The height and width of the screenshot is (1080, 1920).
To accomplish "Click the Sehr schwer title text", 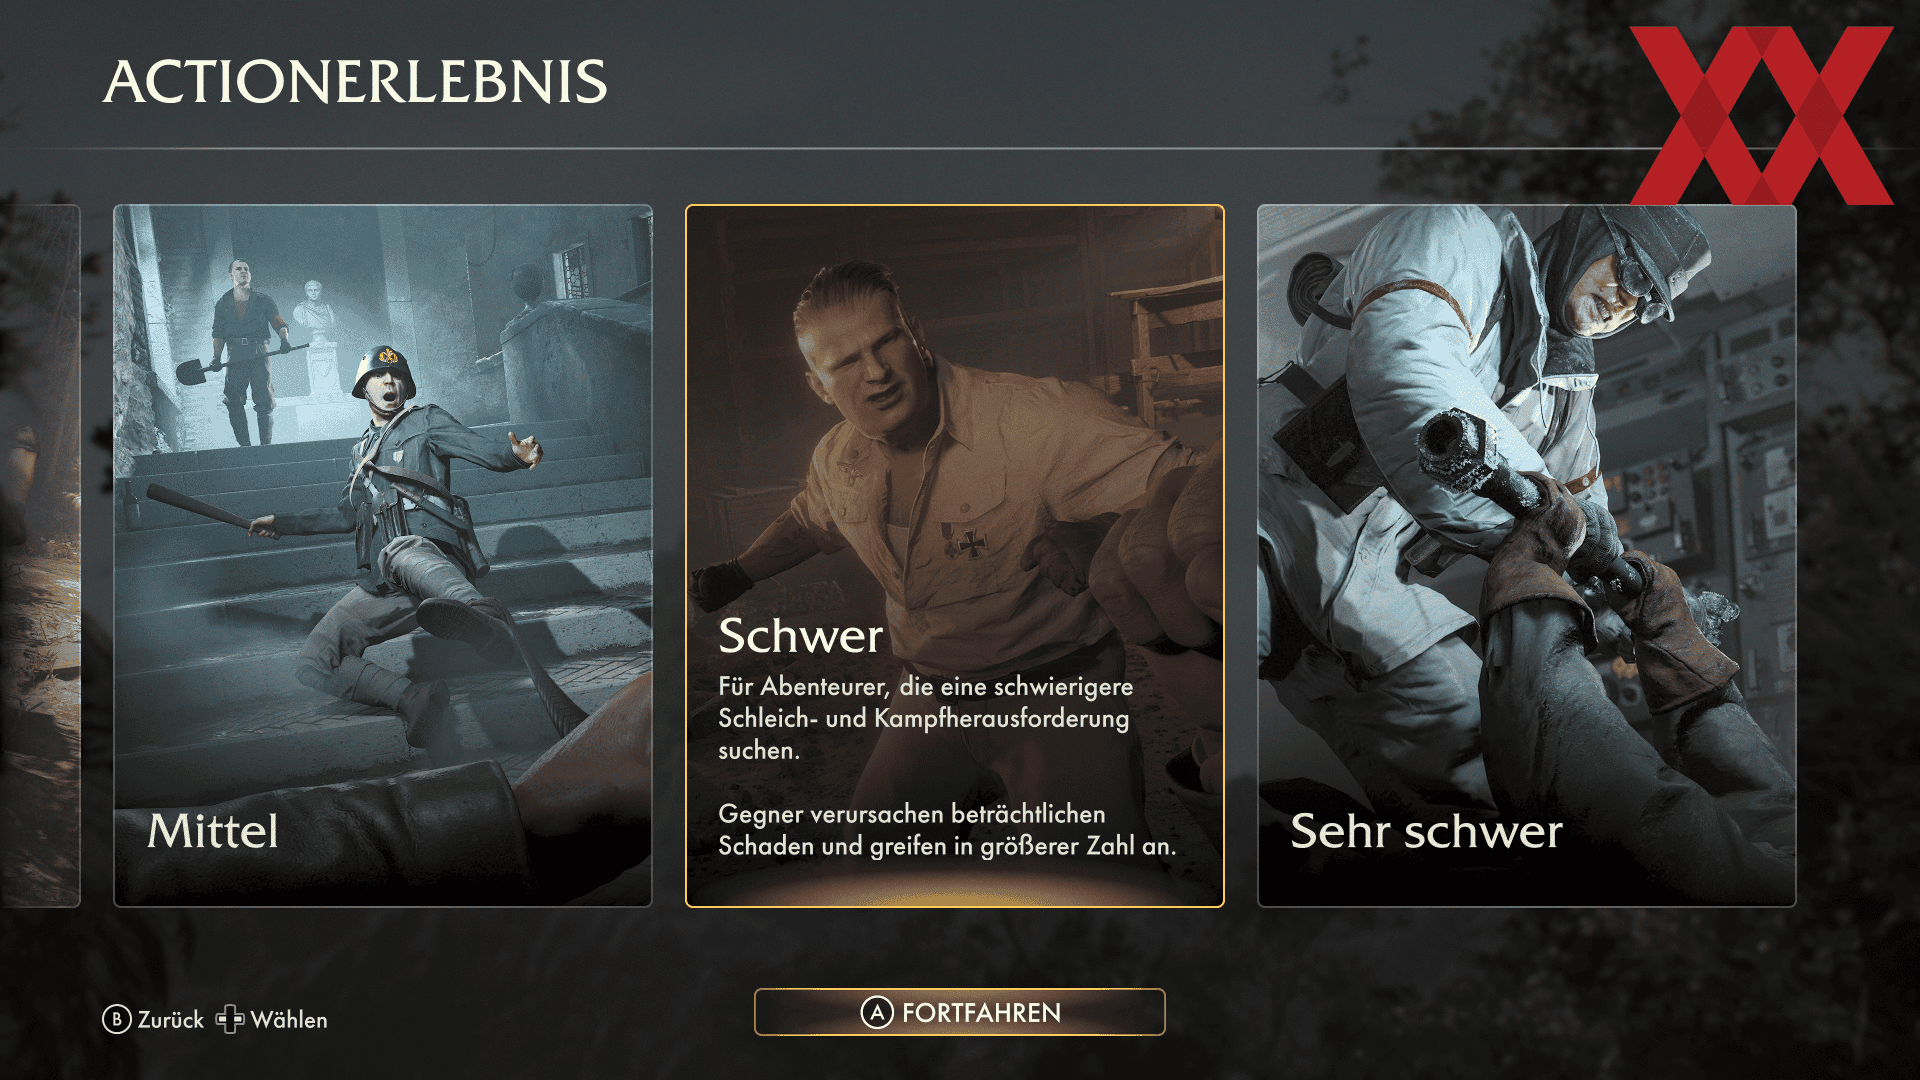I will (x=1426, y=831).
